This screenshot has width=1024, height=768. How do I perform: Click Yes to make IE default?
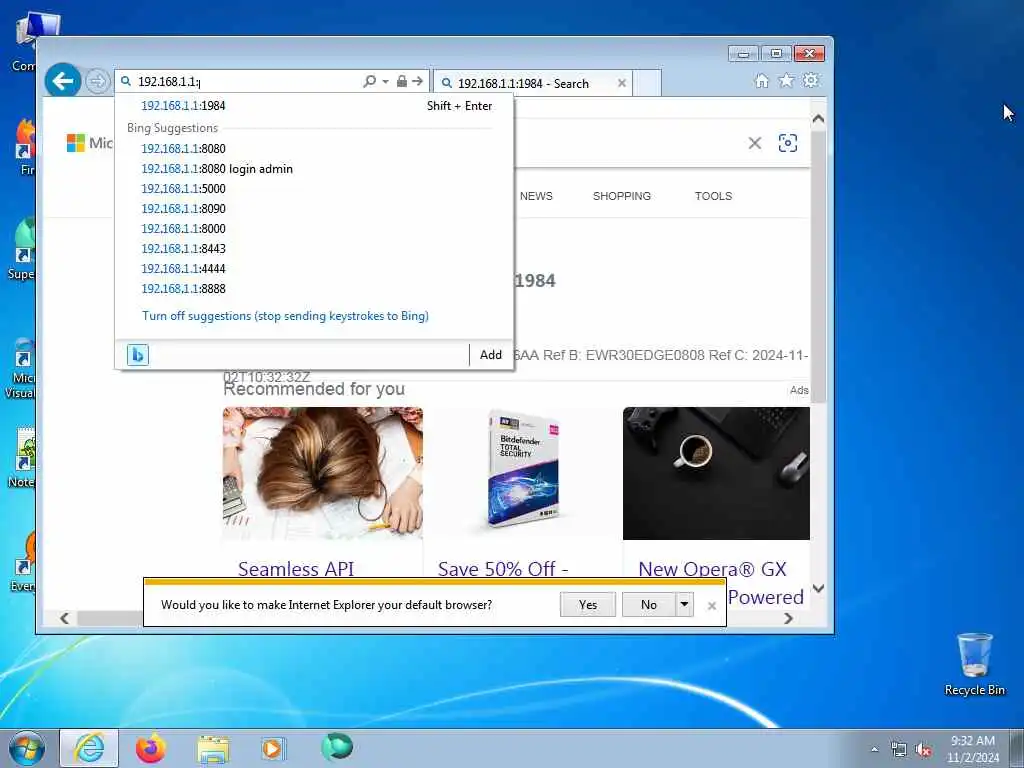coord(588,605)
